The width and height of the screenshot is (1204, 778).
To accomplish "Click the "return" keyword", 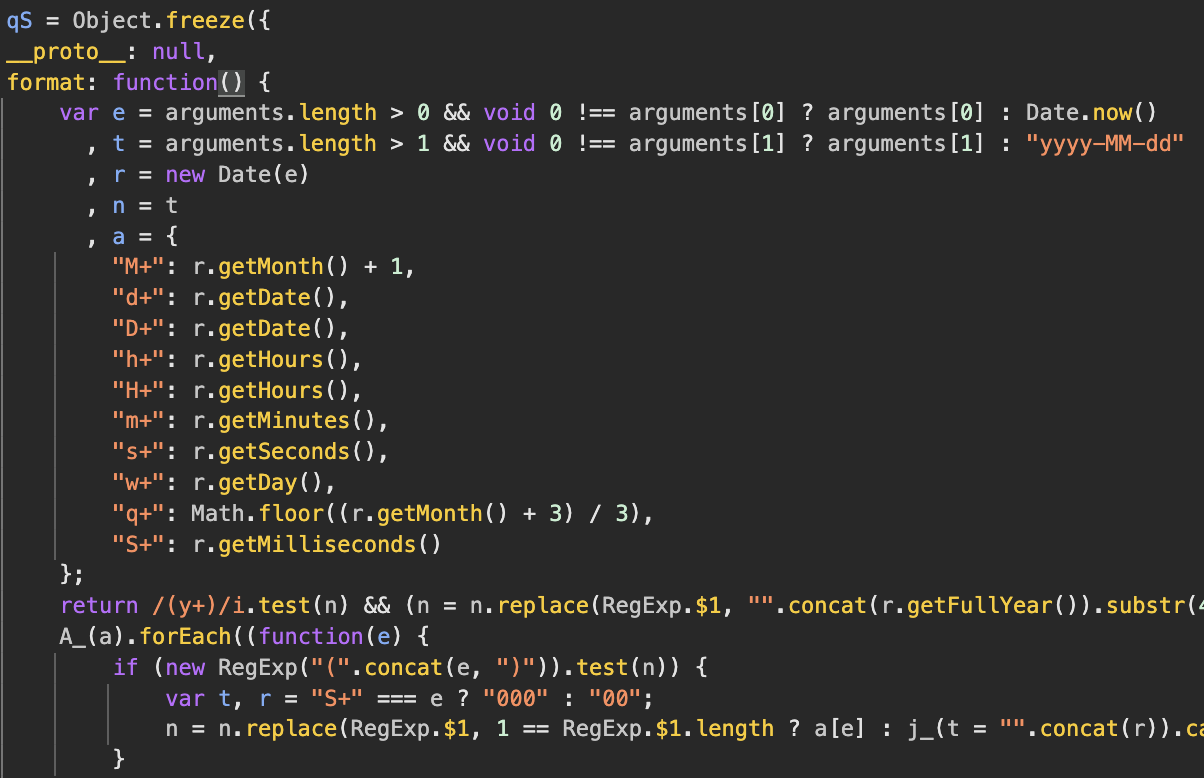I will pos(99,607).
